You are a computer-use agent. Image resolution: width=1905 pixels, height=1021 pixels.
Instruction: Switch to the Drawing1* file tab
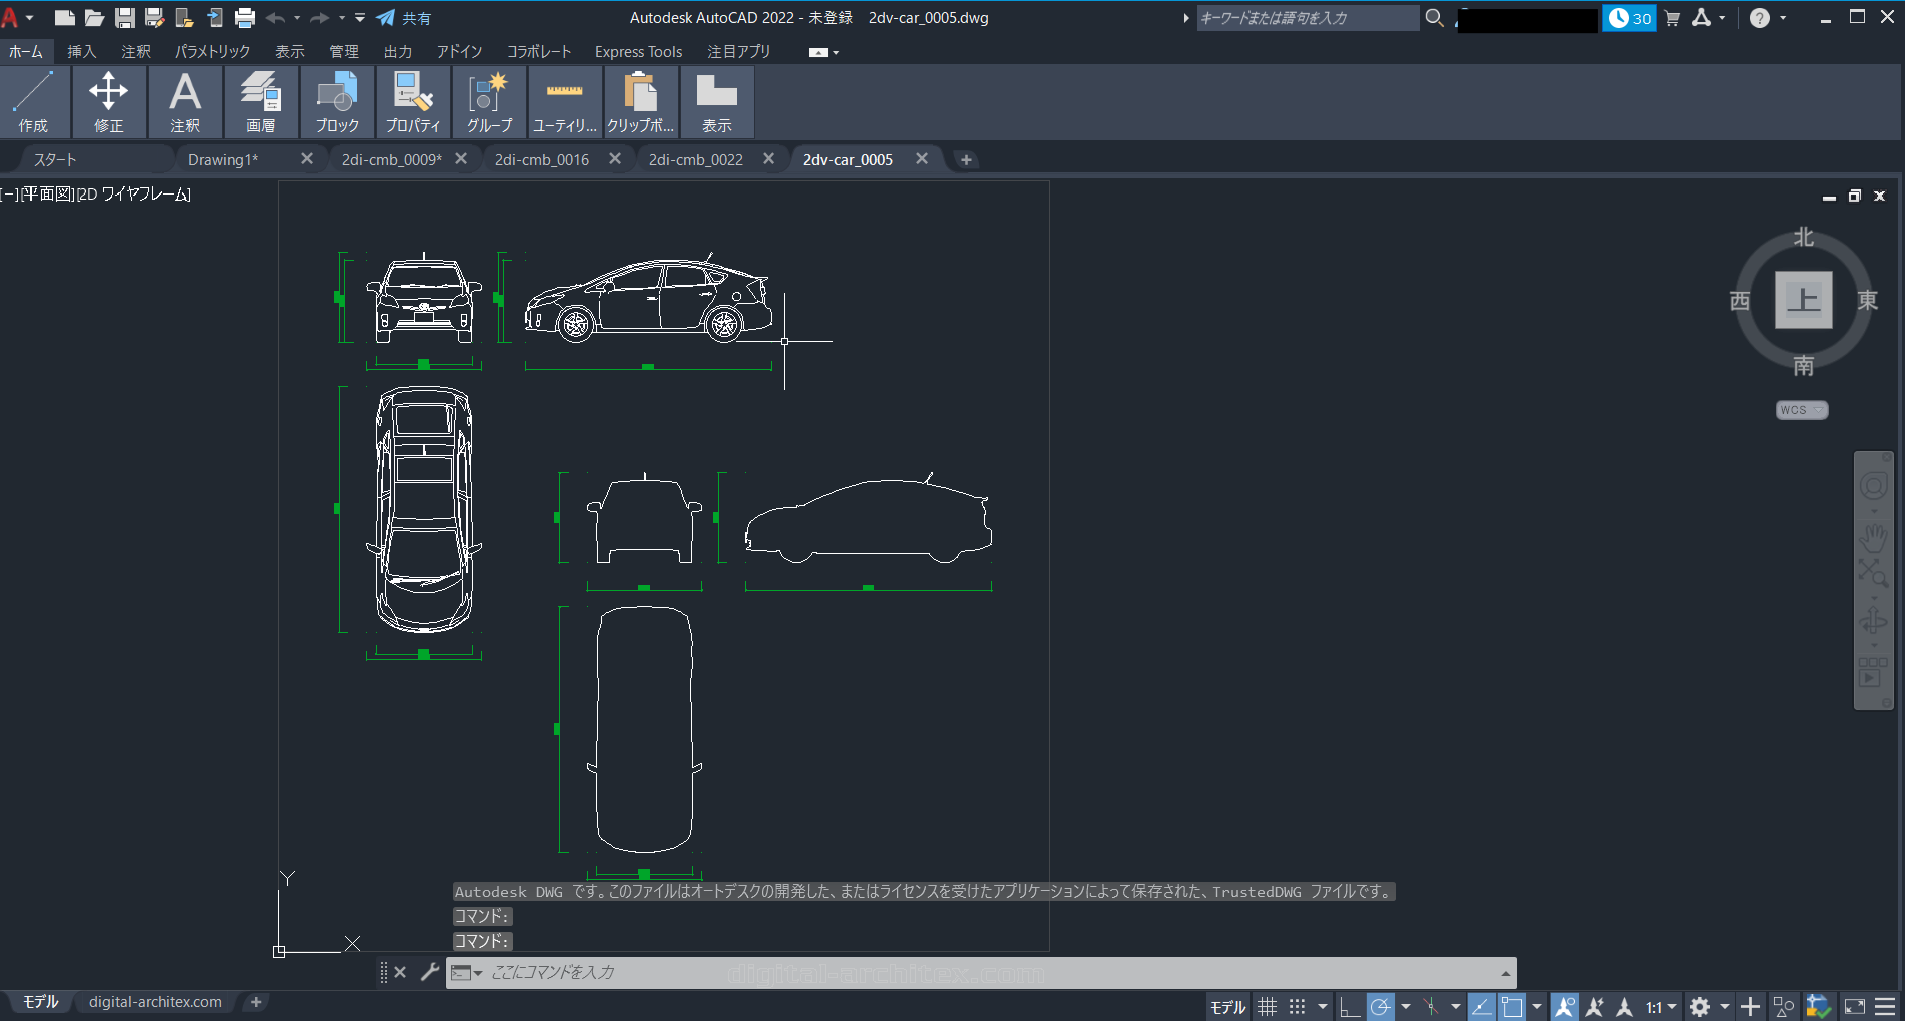click(223, 159)
